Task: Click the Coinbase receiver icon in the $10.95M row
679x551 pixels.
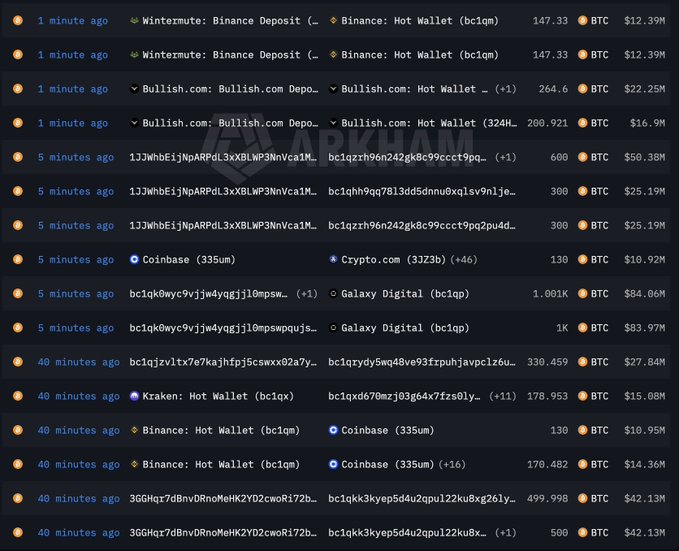Action: 333,430
